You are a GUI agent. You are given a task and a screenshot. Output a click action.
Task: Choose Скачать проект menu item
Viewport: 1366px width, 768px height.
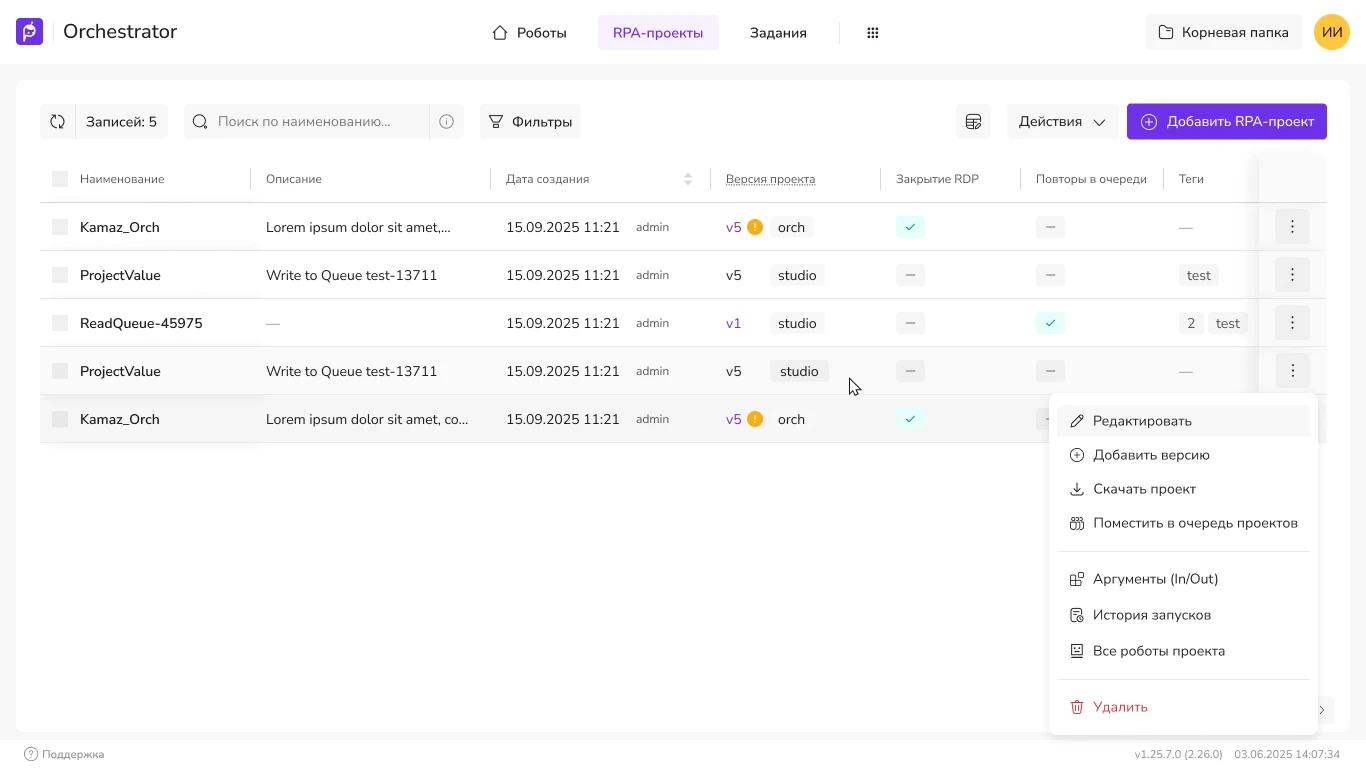(1183, 489)
